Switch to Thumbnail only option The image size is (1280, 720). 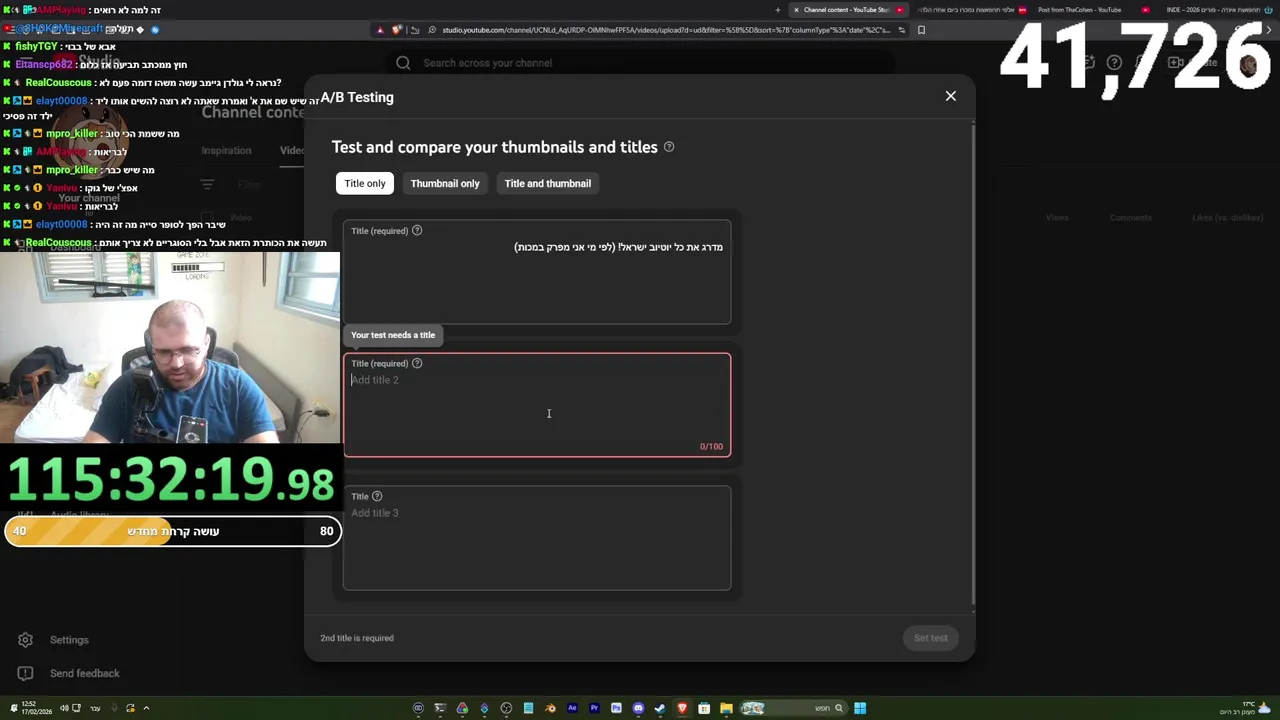click(445, 183)
